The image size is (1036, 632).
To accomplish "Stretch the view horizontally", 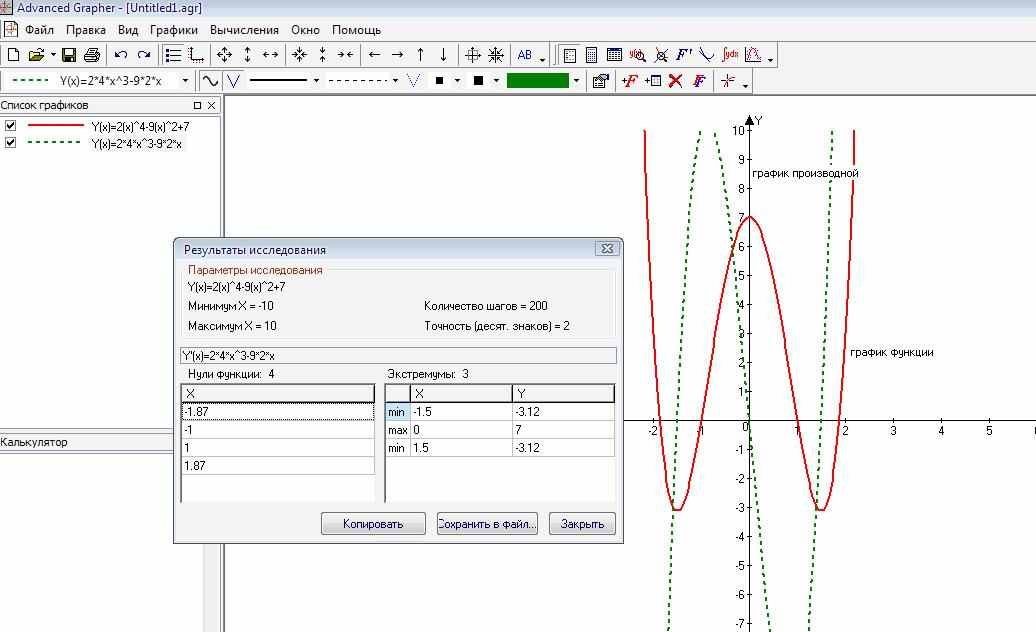I will click(270, 55).
